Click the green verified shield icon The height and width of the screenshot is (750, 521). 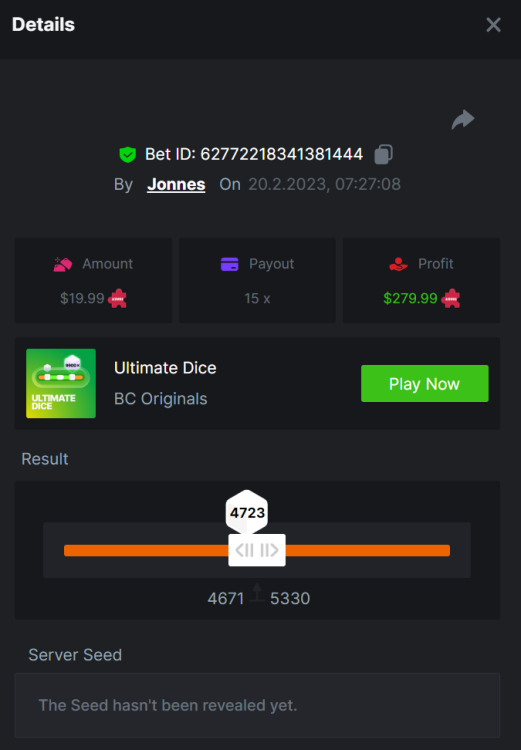127,154
